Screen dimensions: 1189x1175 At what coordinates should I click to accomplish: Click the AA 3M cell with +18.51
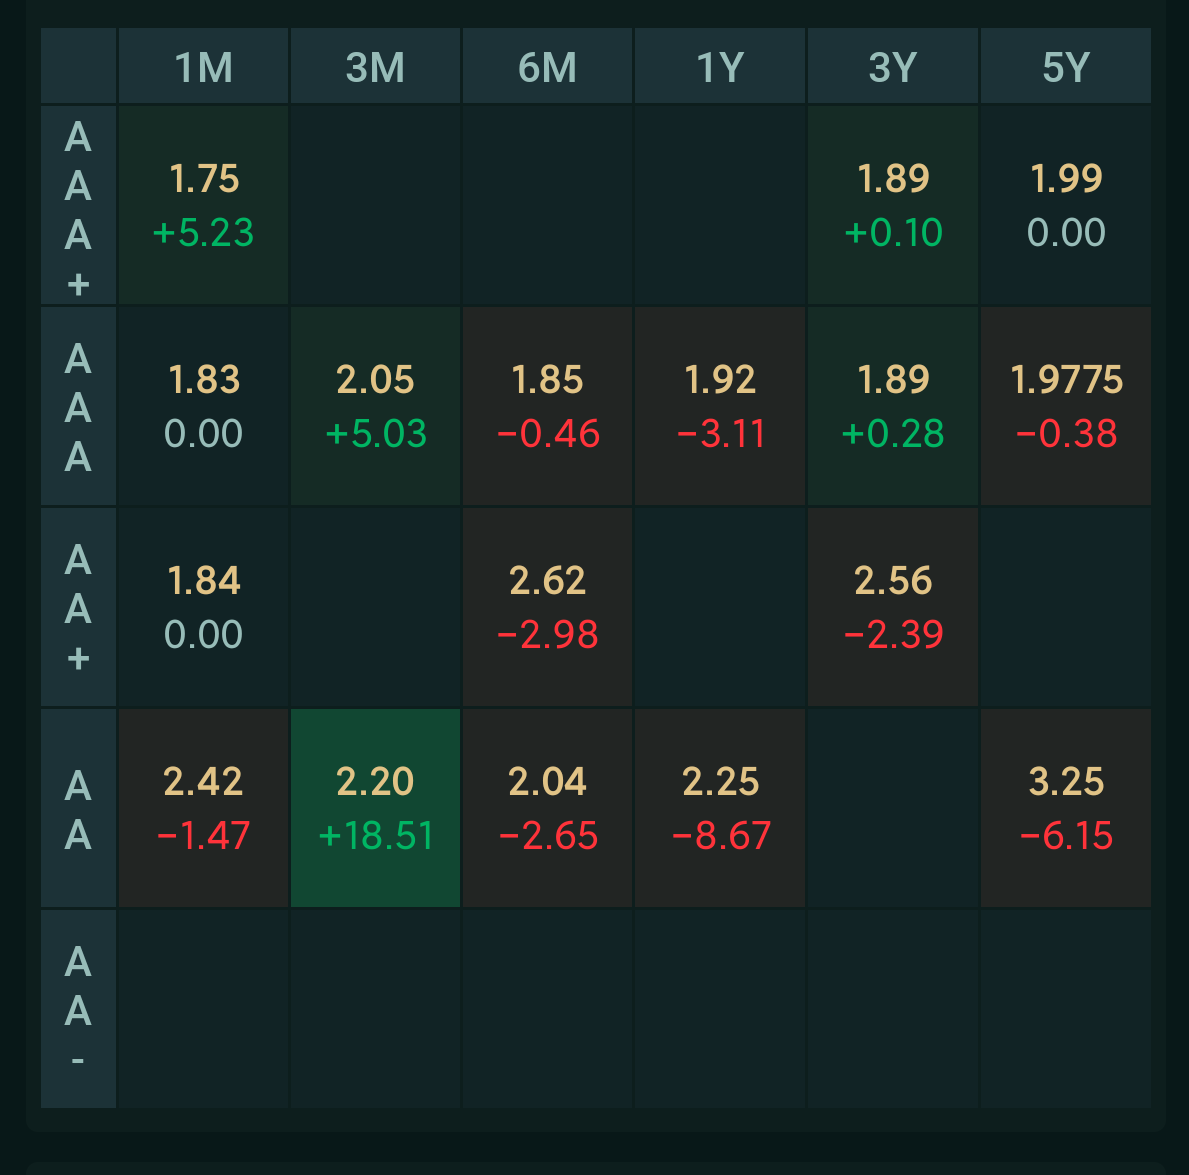click(x=375, y=808)
